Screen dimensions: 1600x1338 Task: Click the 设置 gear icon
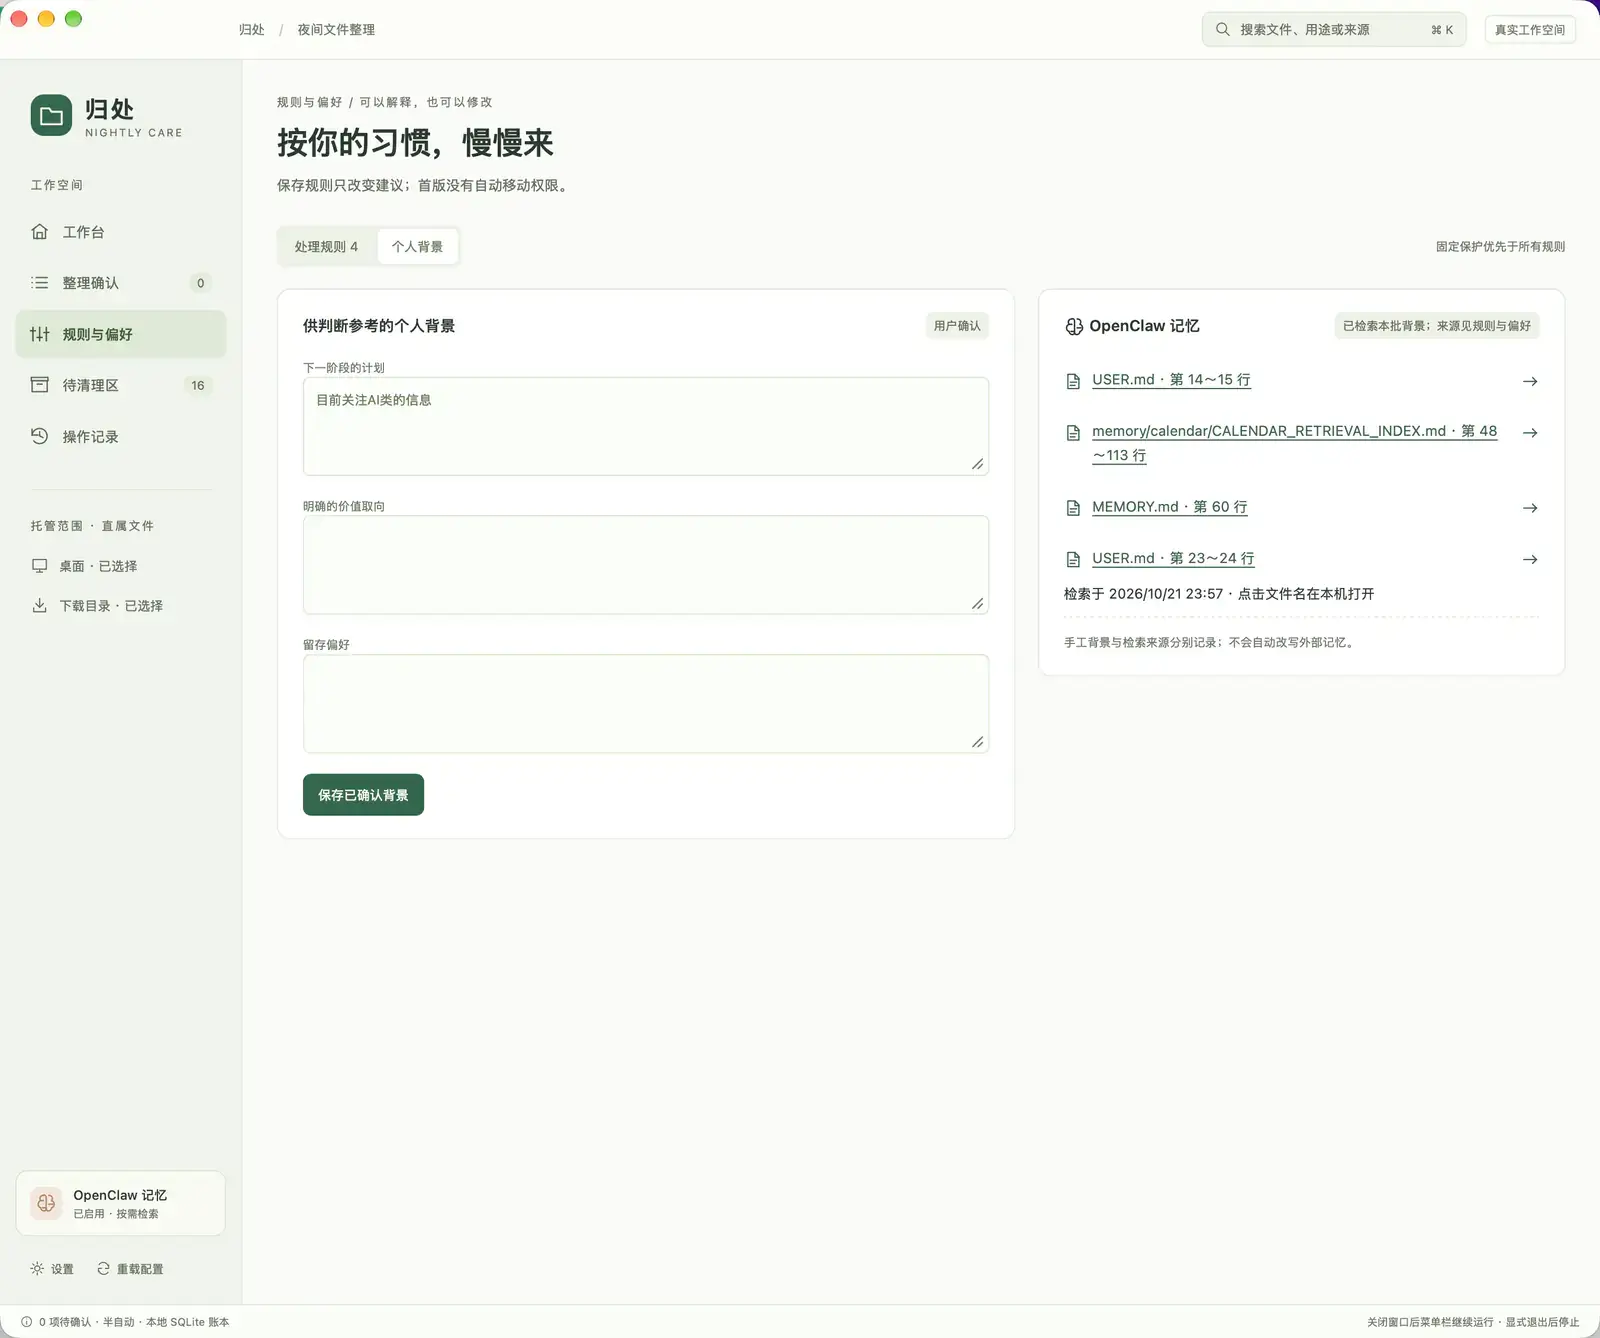(x=37, y=1269)
